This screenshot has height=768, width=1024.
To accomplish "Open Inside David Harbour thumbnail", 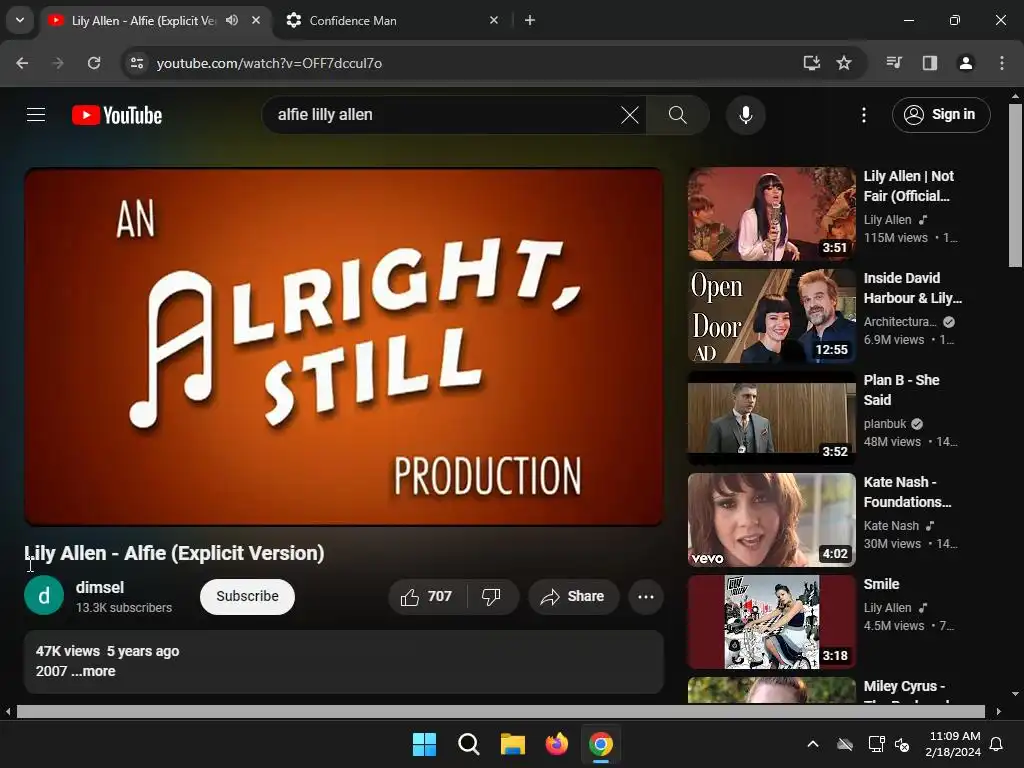I will 771,315.
